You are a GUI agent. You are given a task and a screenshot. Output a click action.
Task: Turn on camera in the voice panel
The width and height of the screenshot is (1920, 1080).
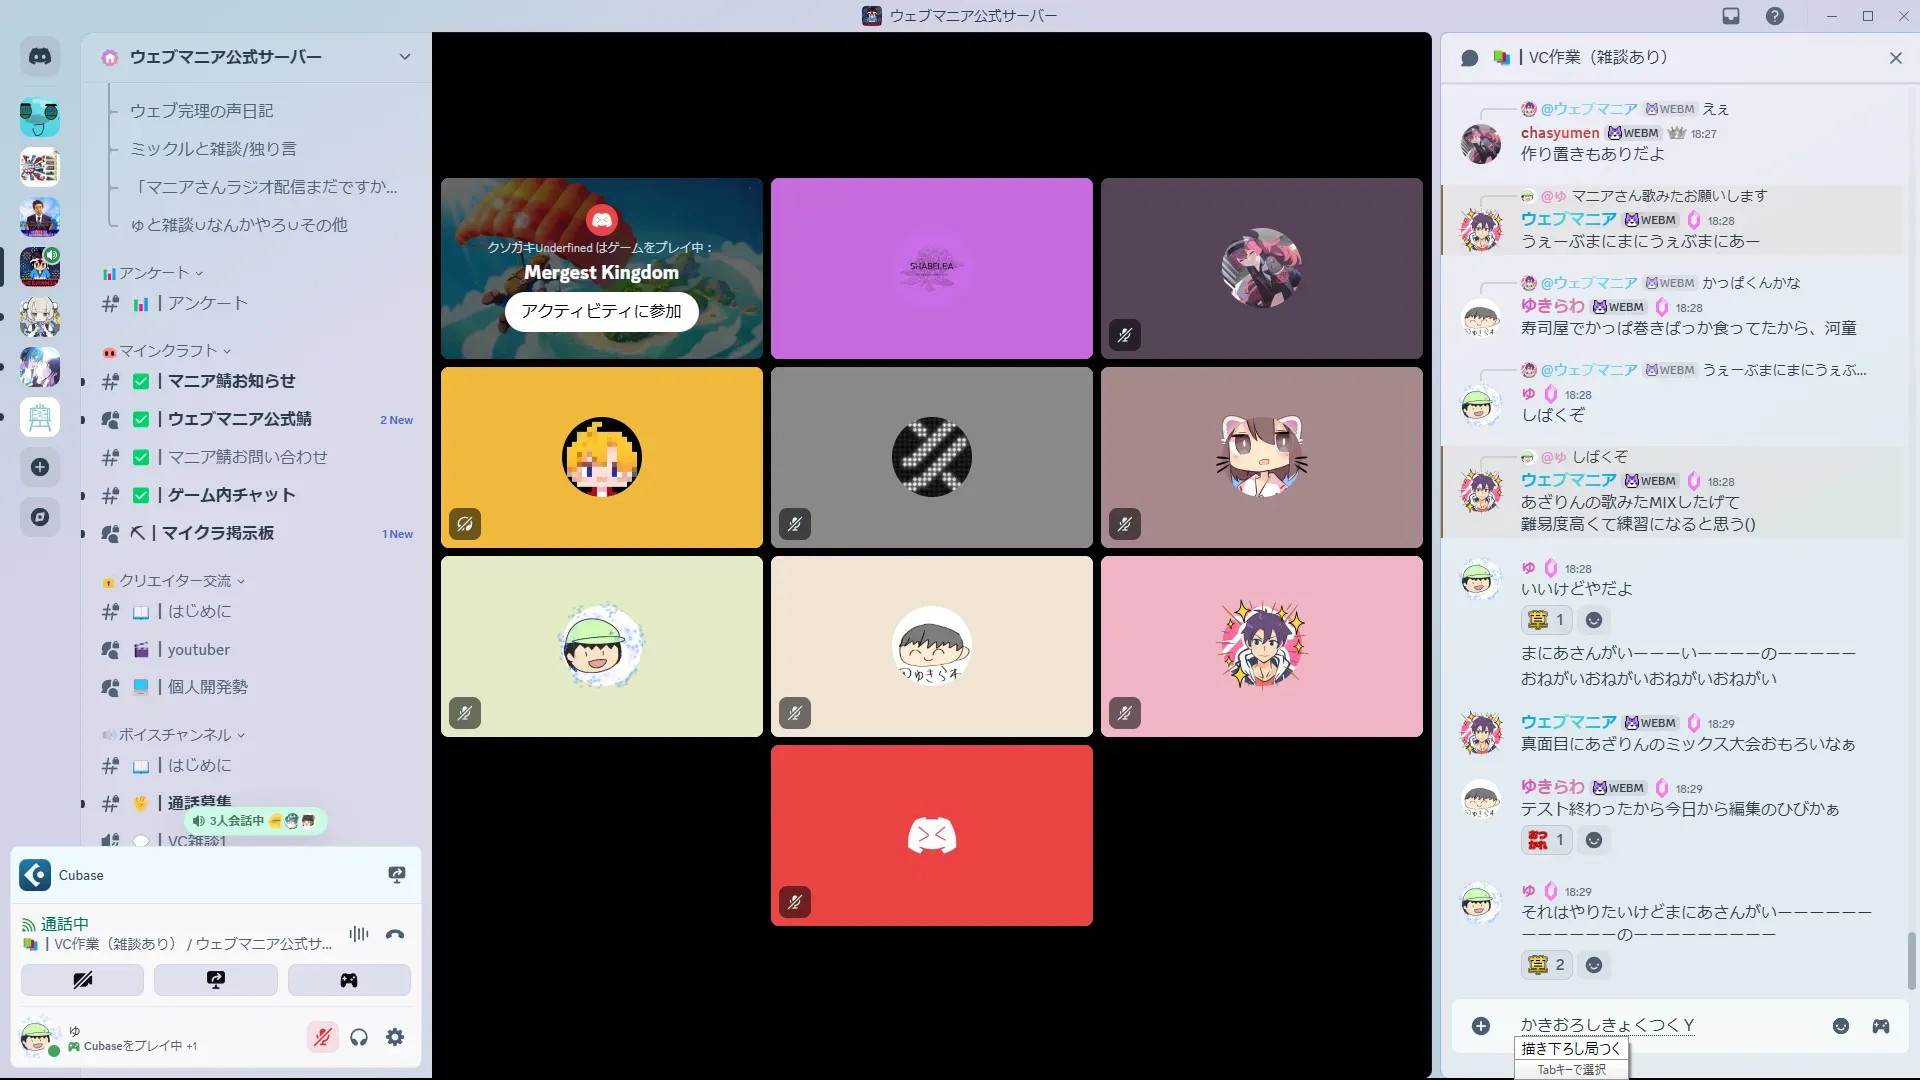83,980
